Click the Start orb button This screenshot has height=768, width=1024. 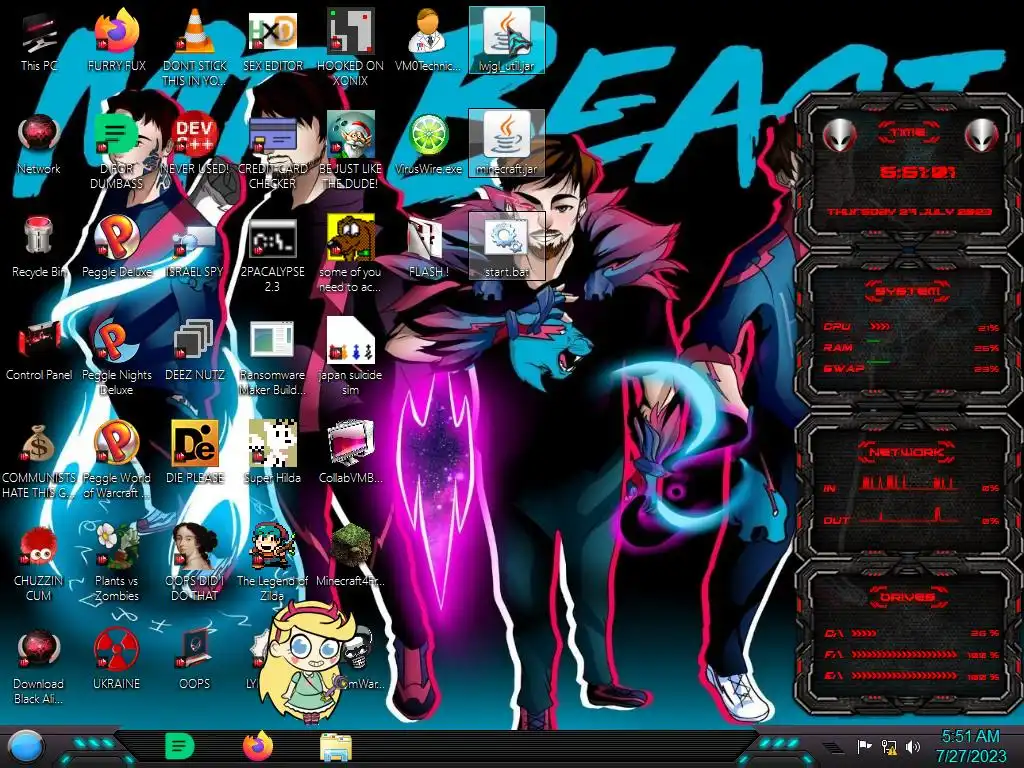click(x=25, y=748)
